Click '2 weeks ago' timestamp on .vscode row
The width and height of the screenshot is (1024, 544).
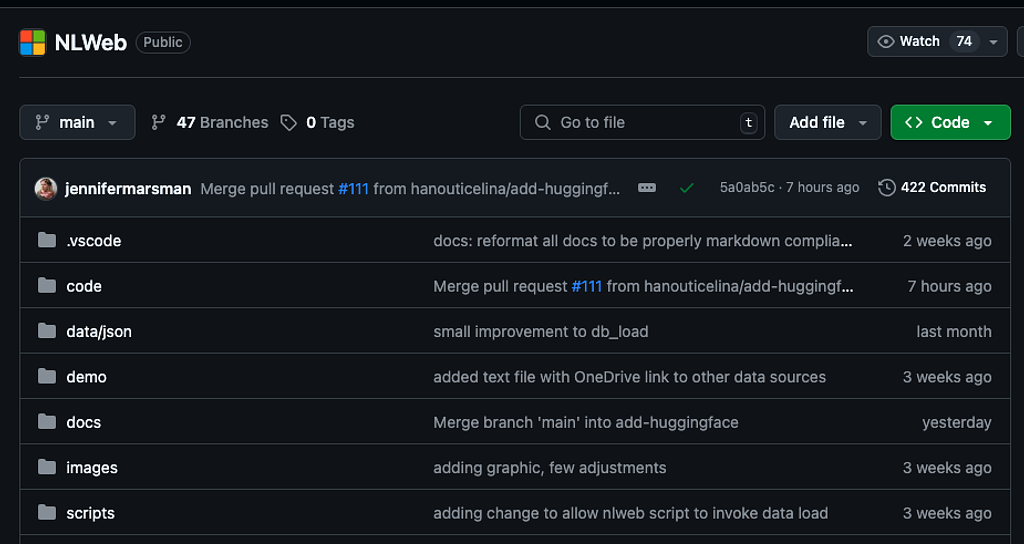point(947,240)
